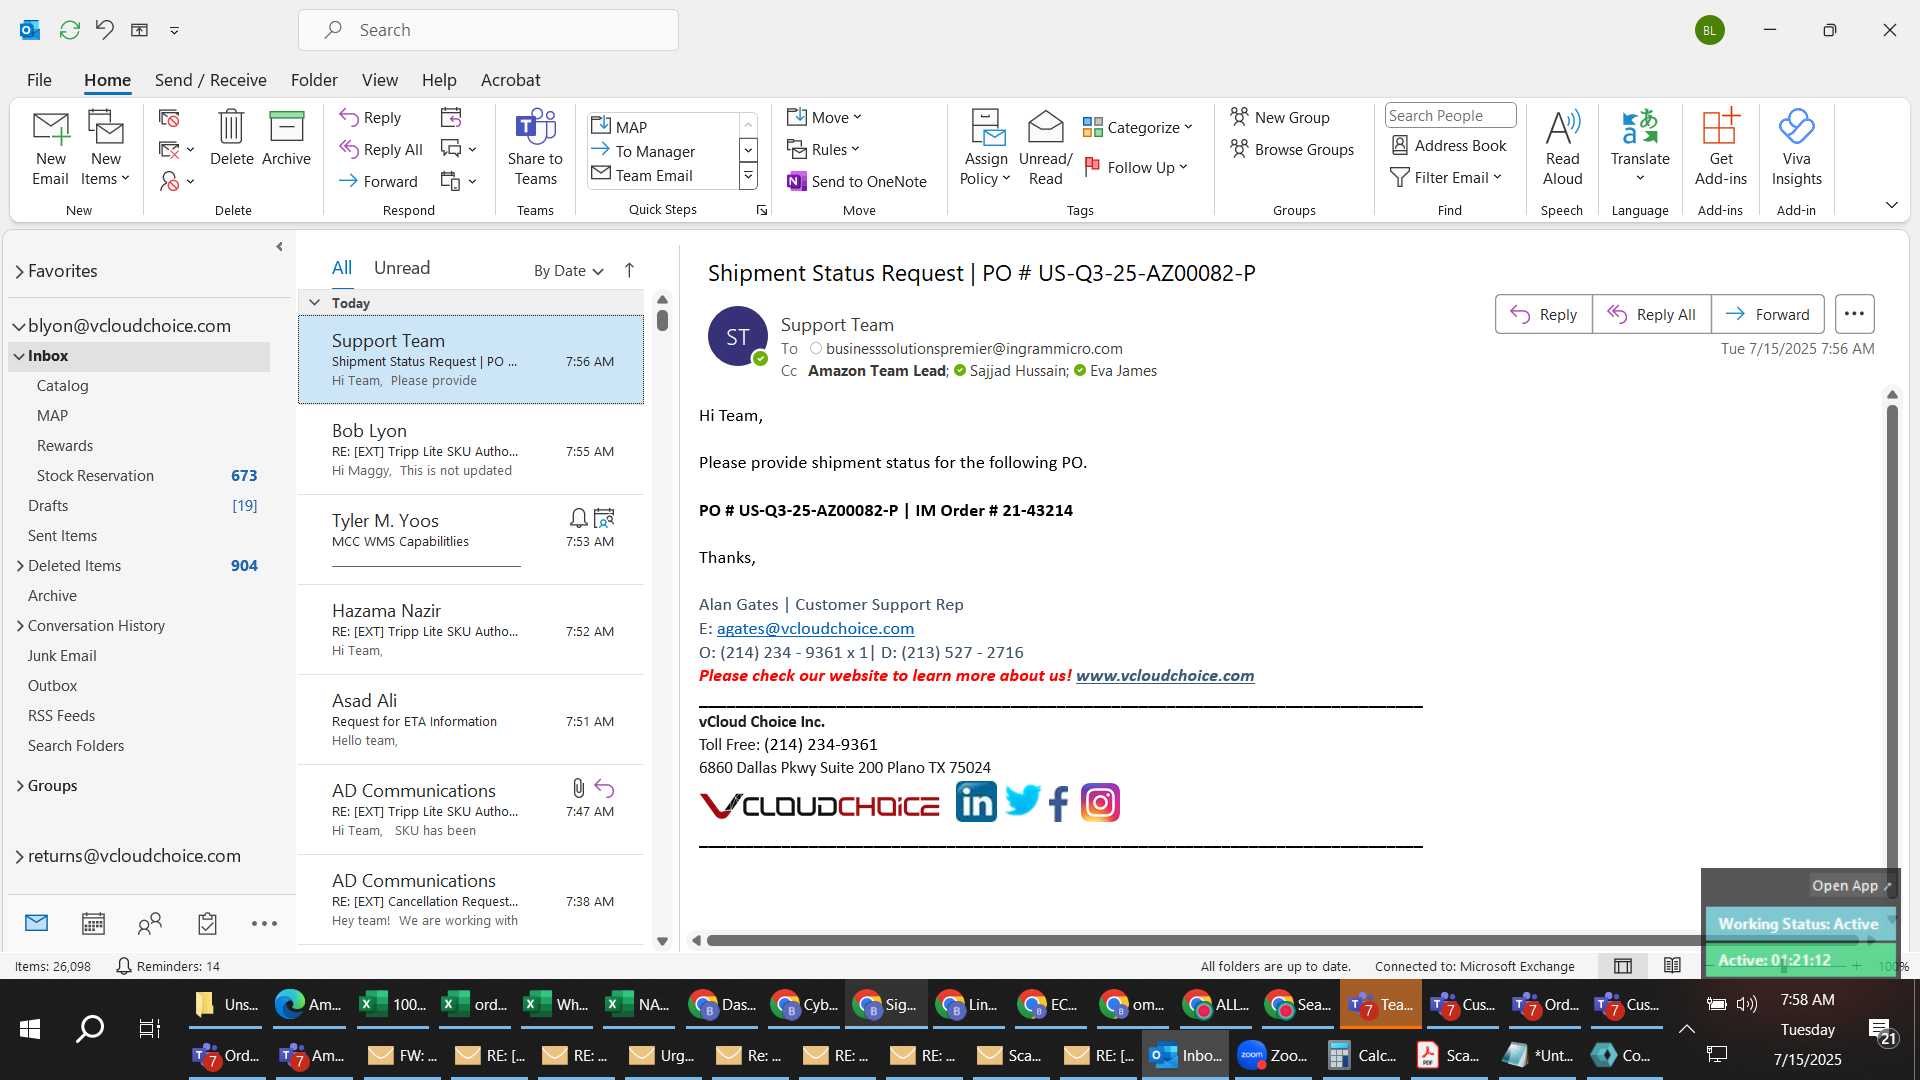1920x1080 pixels.
Task: Open the Translate tool
Action: tap(1640, 148)
